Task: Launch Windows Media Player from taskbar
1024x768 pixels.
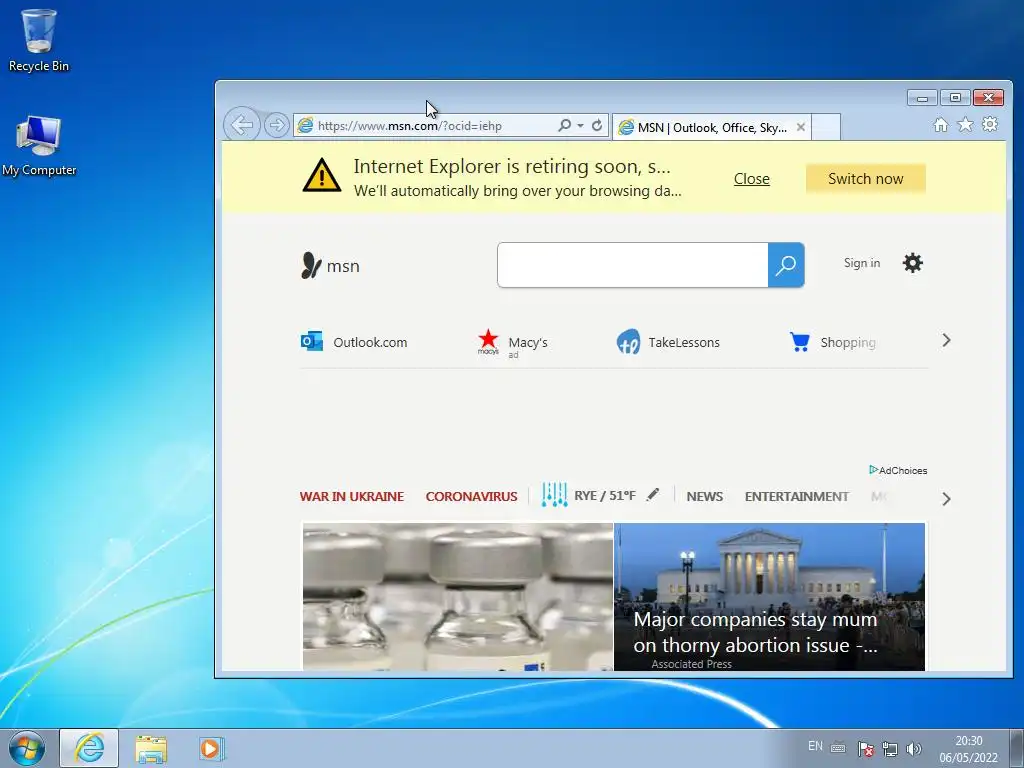Action: (211, 748)
